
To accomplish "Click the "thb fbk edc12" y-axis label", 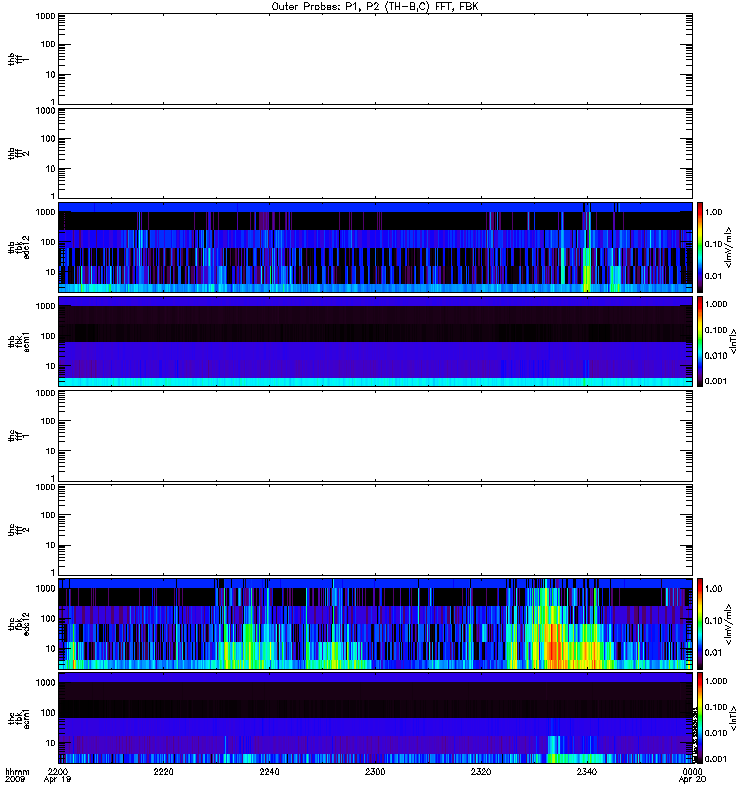I will (19, 247).
